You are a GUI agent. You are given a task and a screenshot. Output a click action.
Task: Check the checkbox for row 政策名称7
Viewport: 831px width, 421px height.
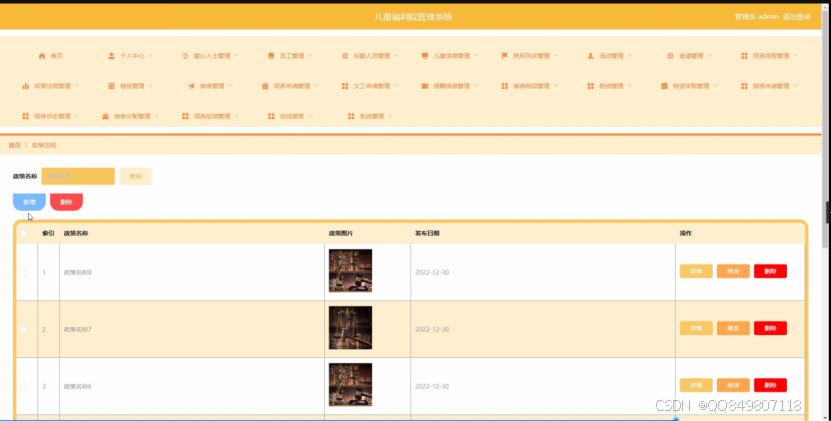pos(24,329)
